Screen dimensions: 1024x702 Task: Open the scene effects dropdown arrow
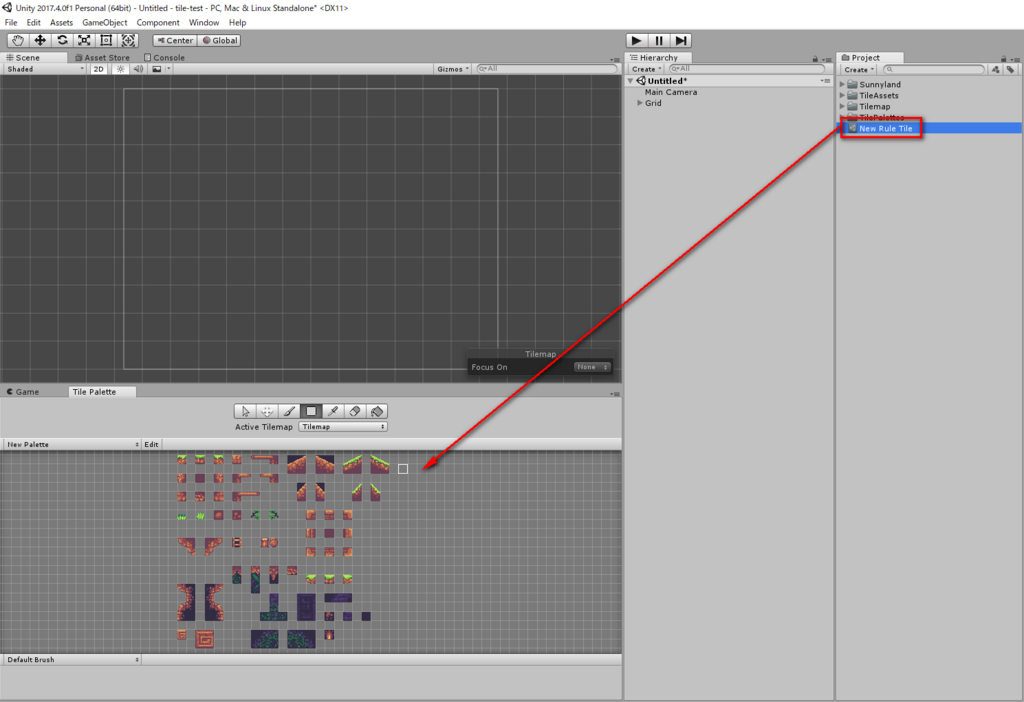click(x=168, y=69)
